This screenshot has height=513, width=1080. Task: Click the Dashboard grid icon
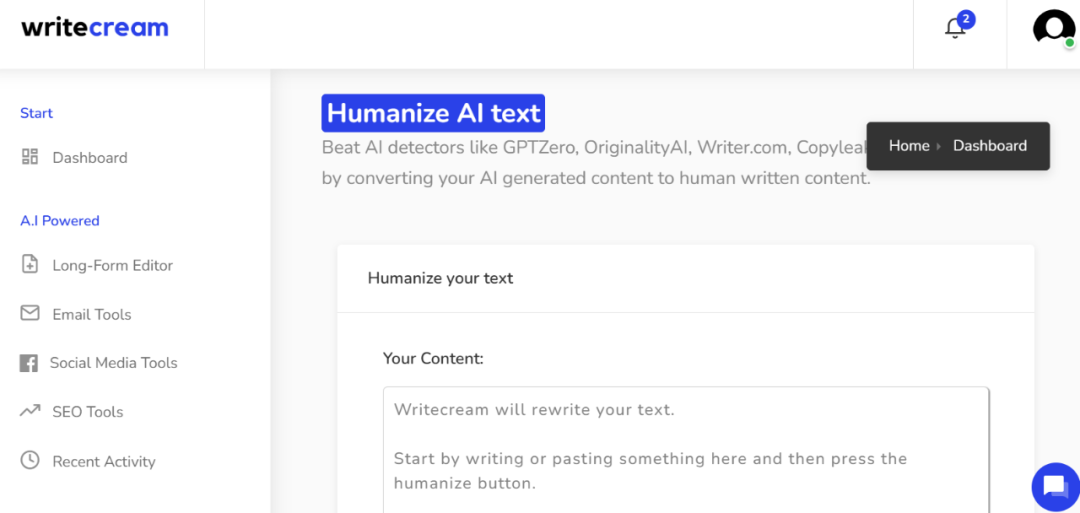point(30,157)
